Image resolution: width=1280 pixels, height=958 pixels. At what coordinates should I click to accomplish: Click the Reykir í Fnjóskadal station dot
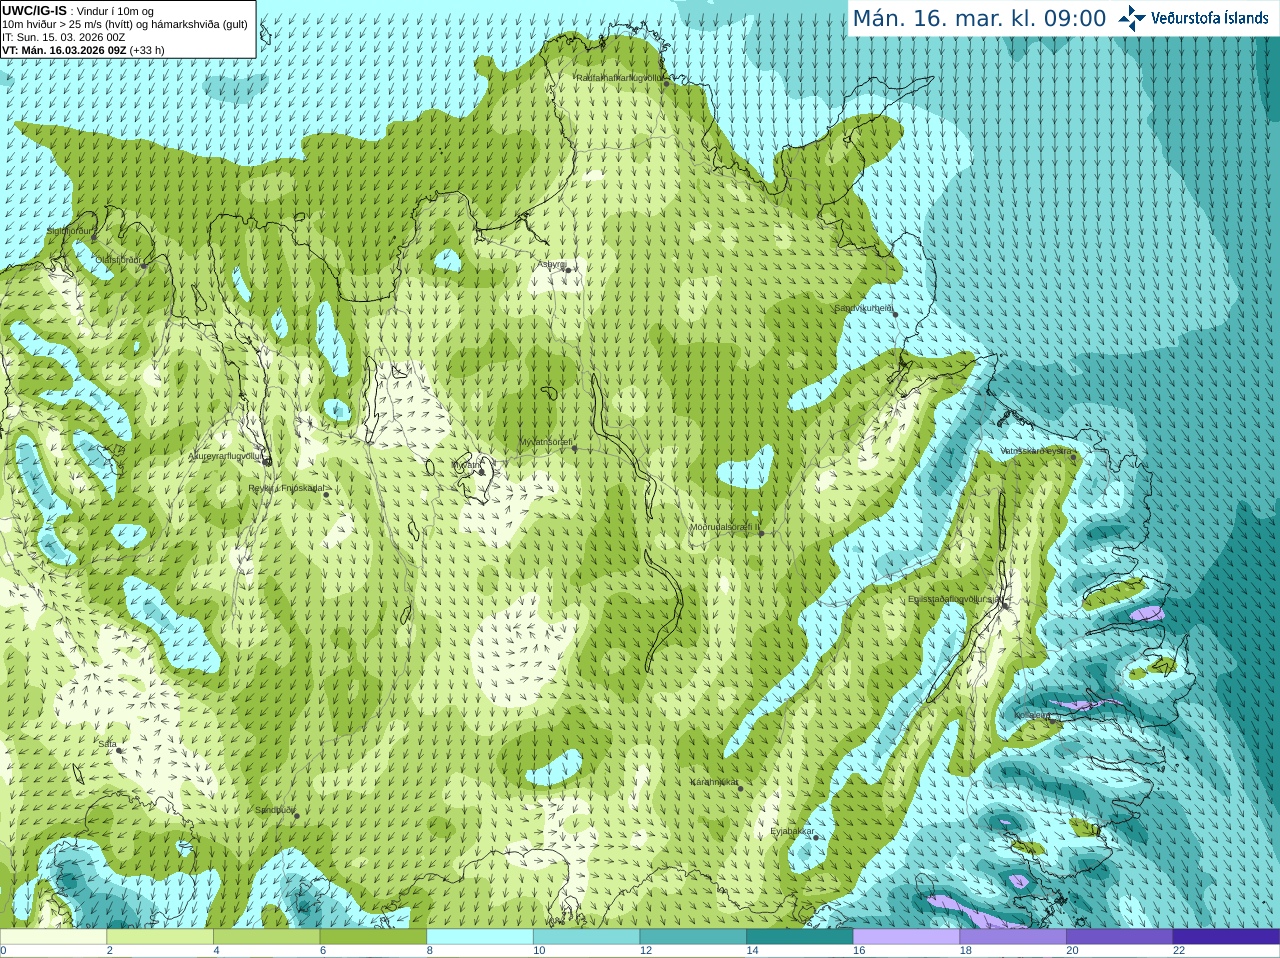point(325,494)
